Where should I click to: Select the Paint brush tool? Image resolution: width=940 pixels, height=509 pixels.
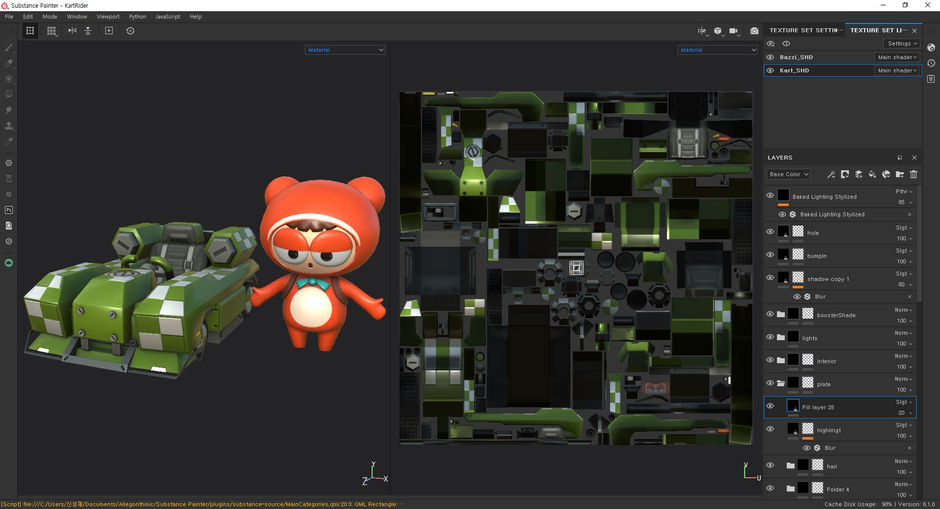(9, 47)
